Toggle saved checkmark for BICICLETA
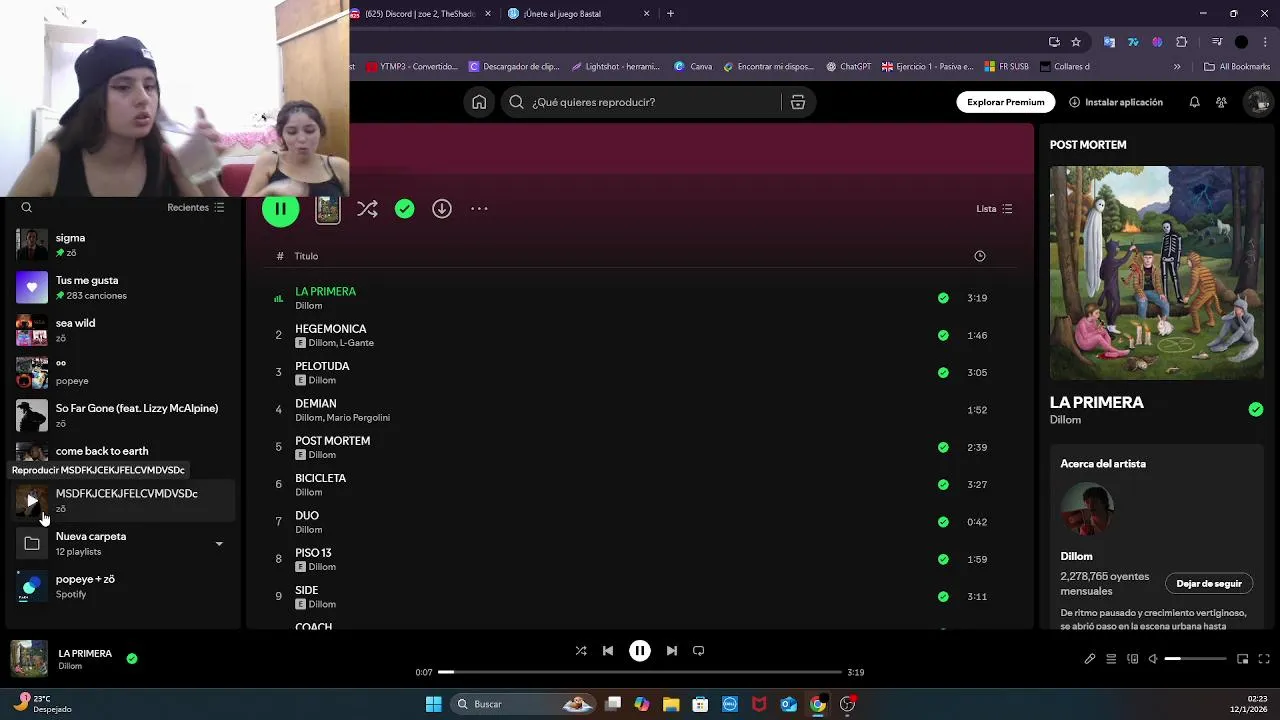Screen dimensions: 1280x720 pos(943,484)
